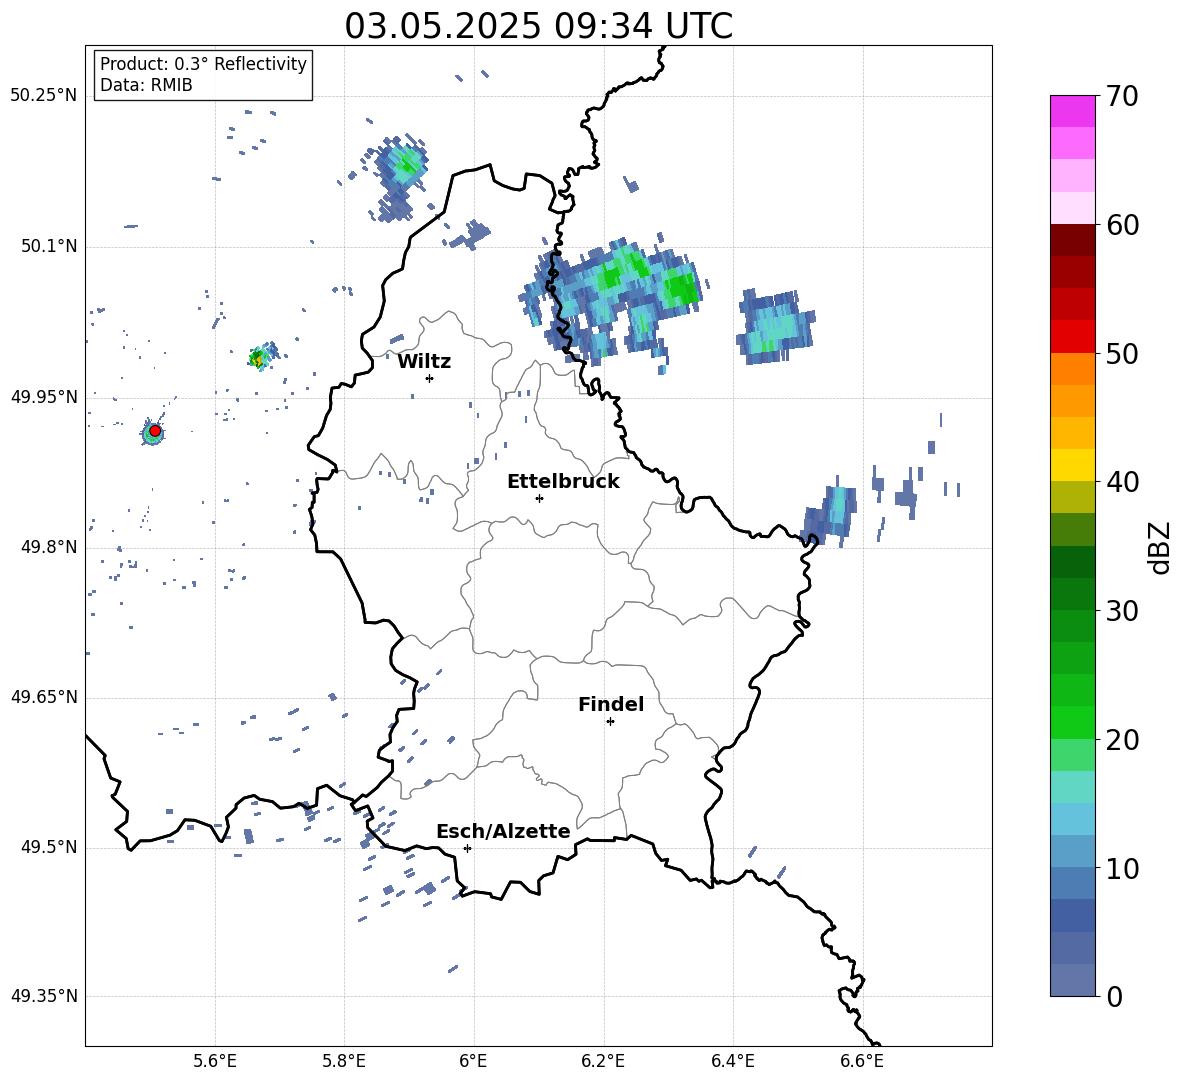The image size is (1184, 1081).
Task: Click the 'Product: 0.3° Reflectivity' label
Action: click(203, 63)
